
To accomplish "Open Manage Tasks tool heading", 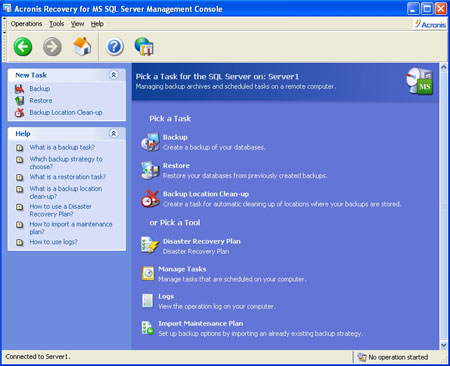I will pos(182,269).
